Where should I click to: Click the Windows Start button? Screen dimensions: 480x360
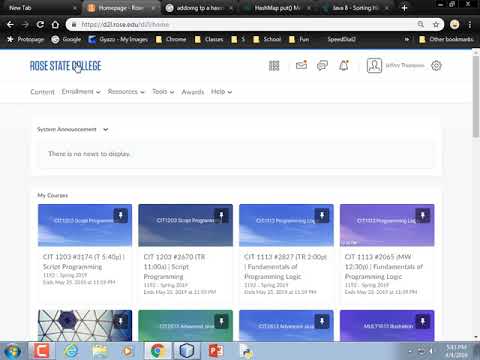coord(12,351)
